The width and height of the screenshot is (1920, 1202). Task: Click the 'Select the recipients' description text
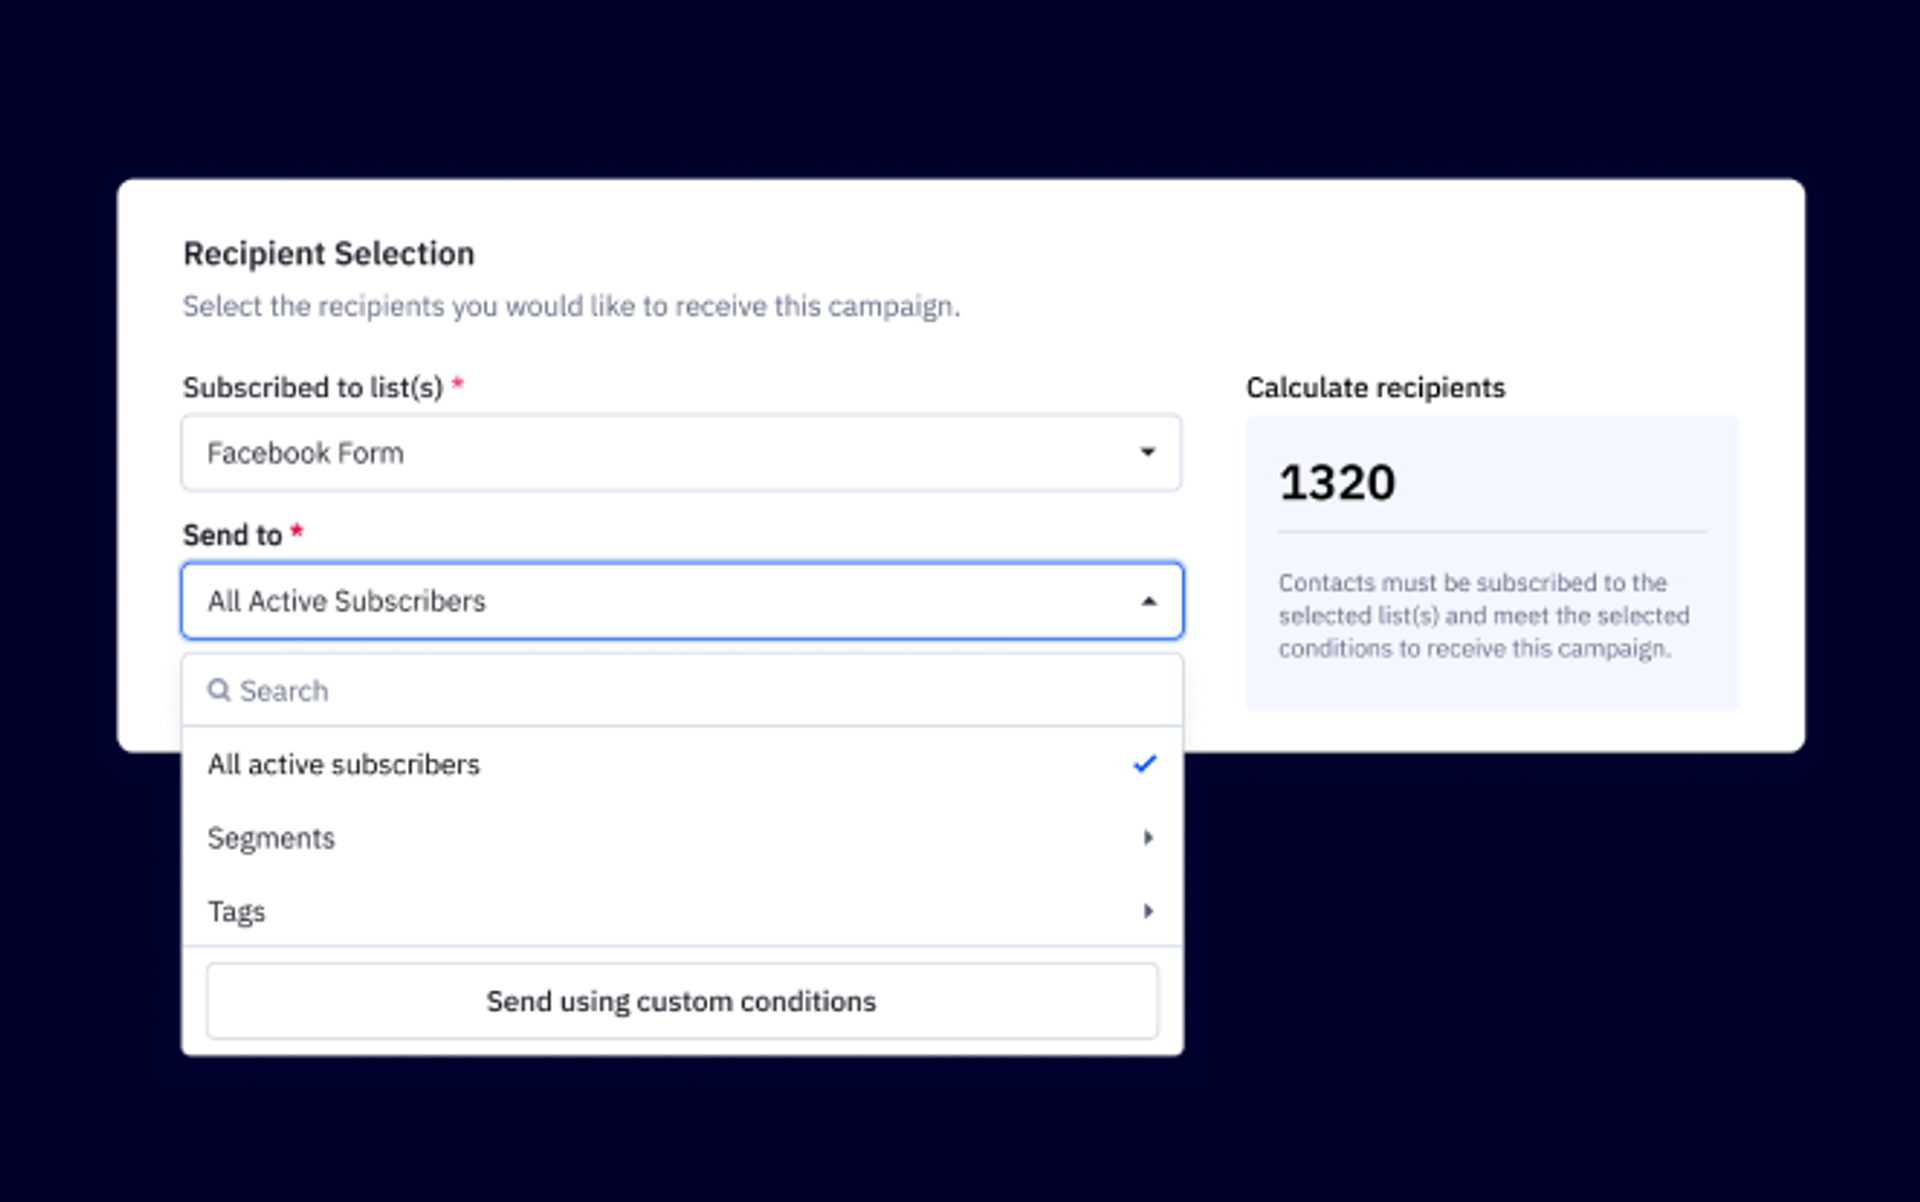pyautogui.click(x=571, y=306)
